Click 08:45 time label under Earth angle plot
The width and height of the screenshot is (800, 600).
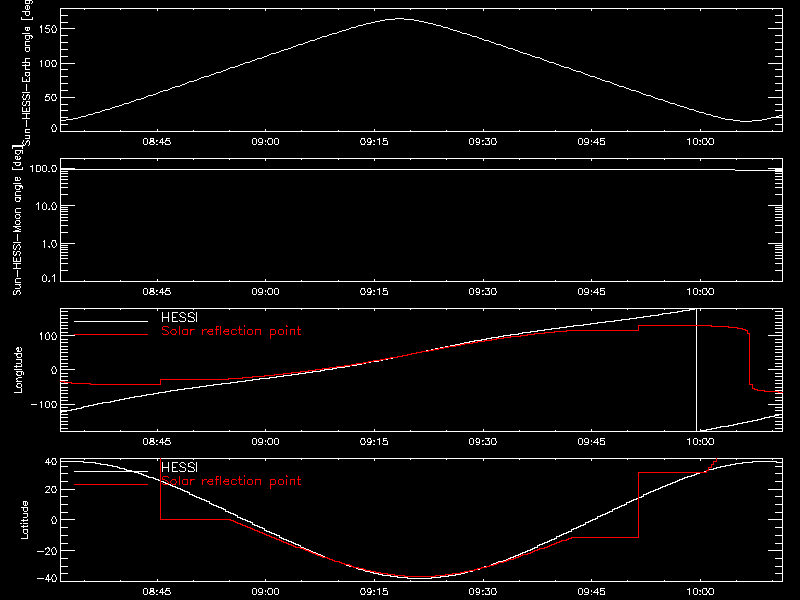coord(157,141)
